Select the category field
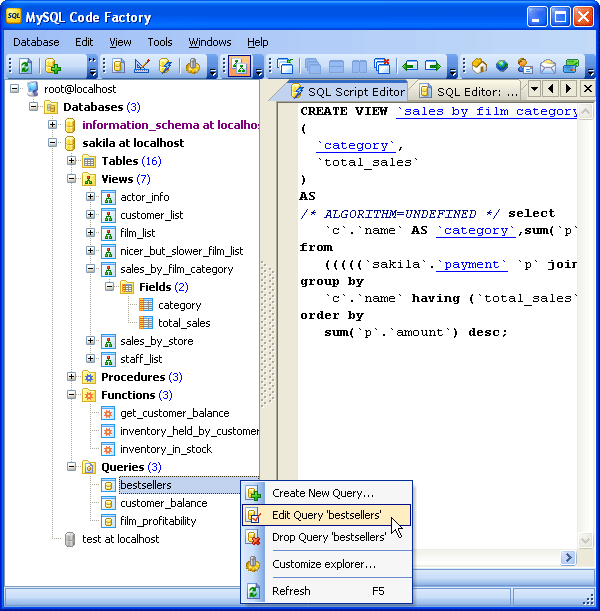 click(x=180, y=305)
